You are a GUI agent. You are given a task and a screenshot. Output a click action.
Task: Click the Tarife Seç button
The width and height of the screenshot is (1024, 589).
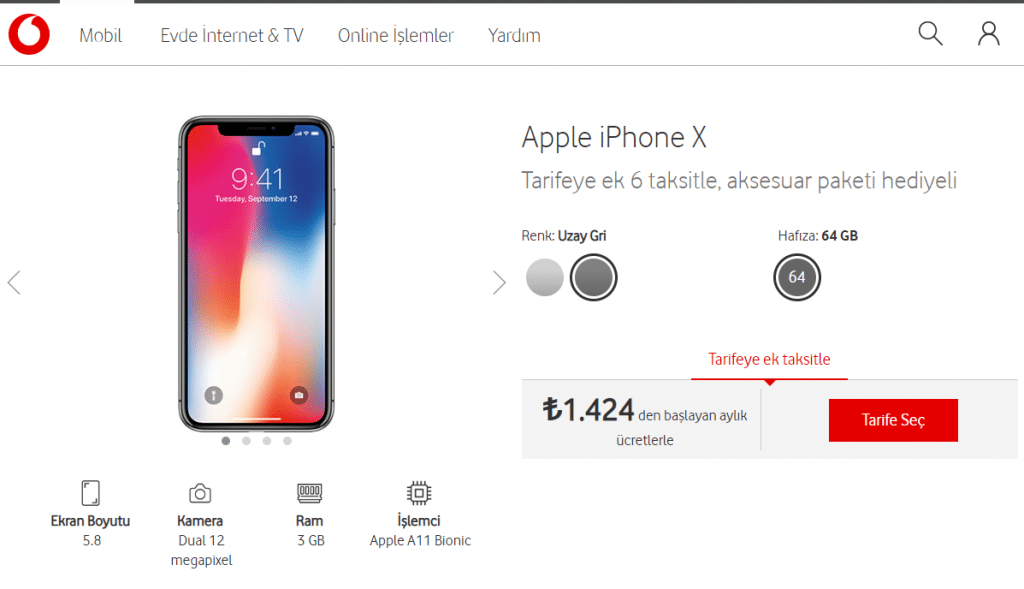click(x=893, y=420)
